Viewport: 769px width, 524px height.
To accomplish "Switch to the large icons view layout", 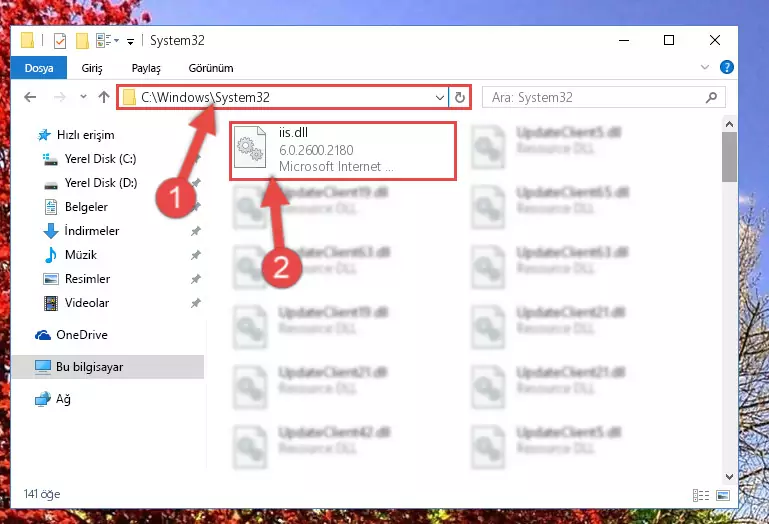I will (x=723, y=495).
